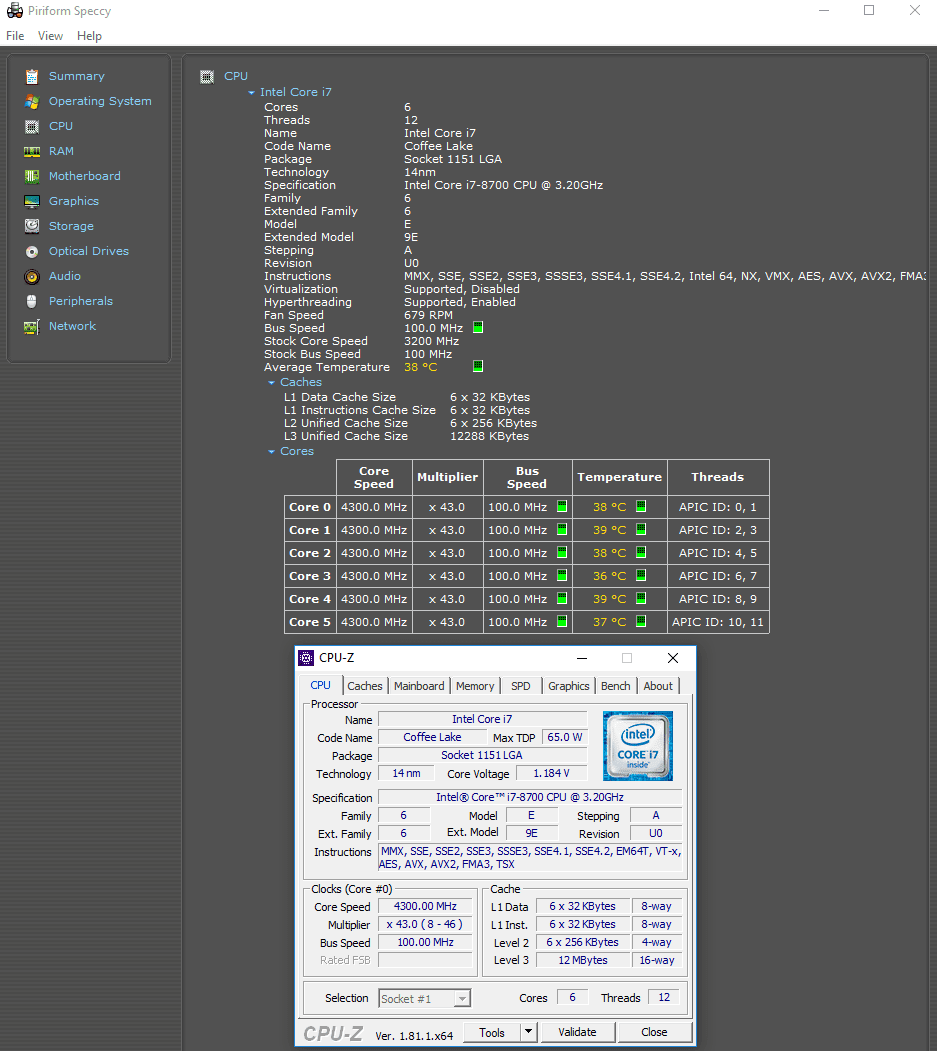937x1051 pixels.
Task: Click Core 2 temperature graph icon
Action: [641, 552]
